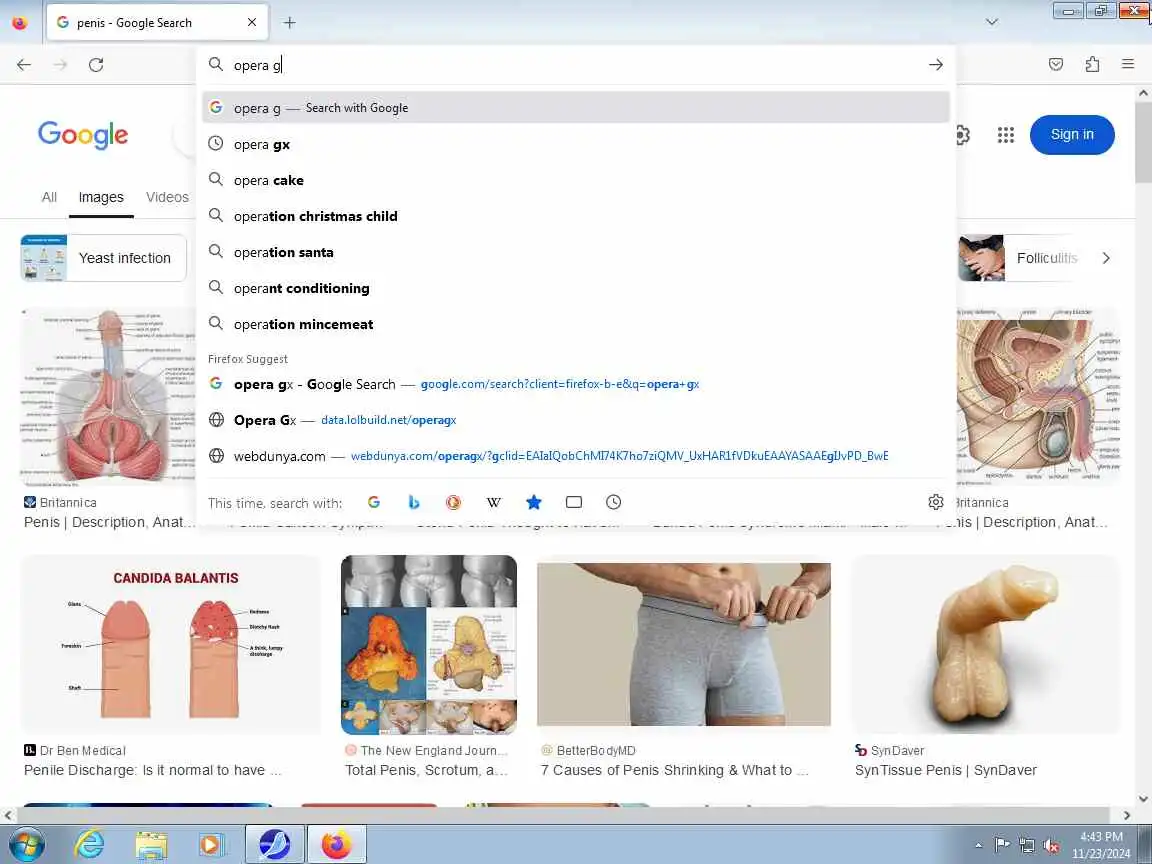Open the List all tabs dropdown

(992, 22)
